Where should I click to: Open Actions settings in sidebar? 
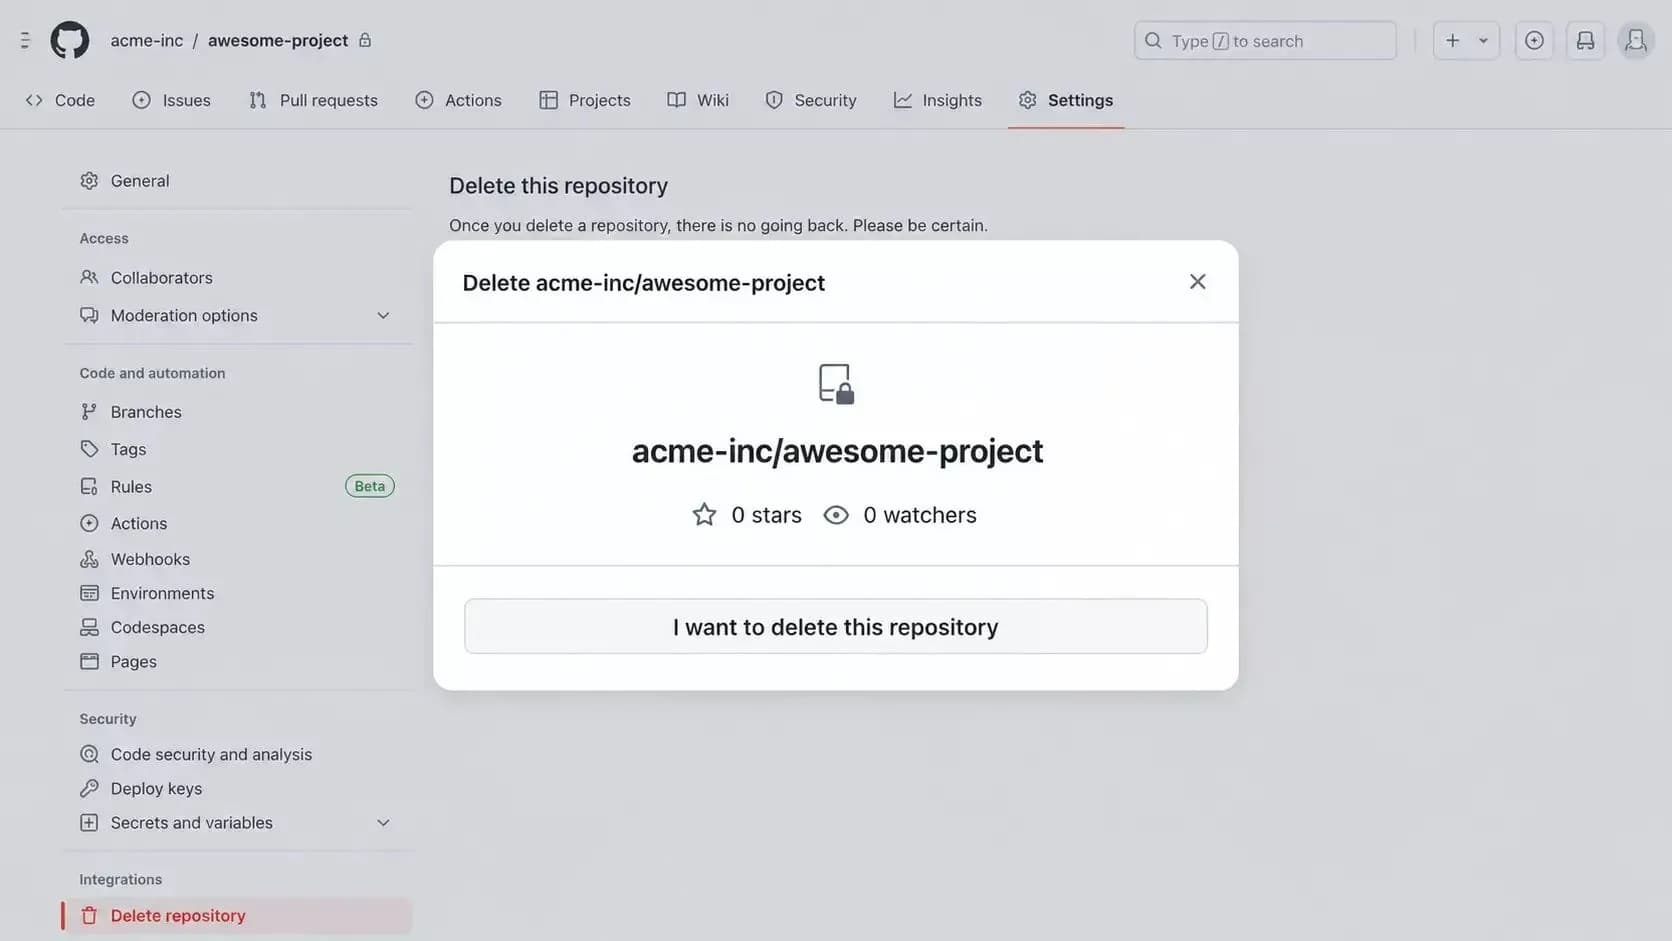coord(237,524)
